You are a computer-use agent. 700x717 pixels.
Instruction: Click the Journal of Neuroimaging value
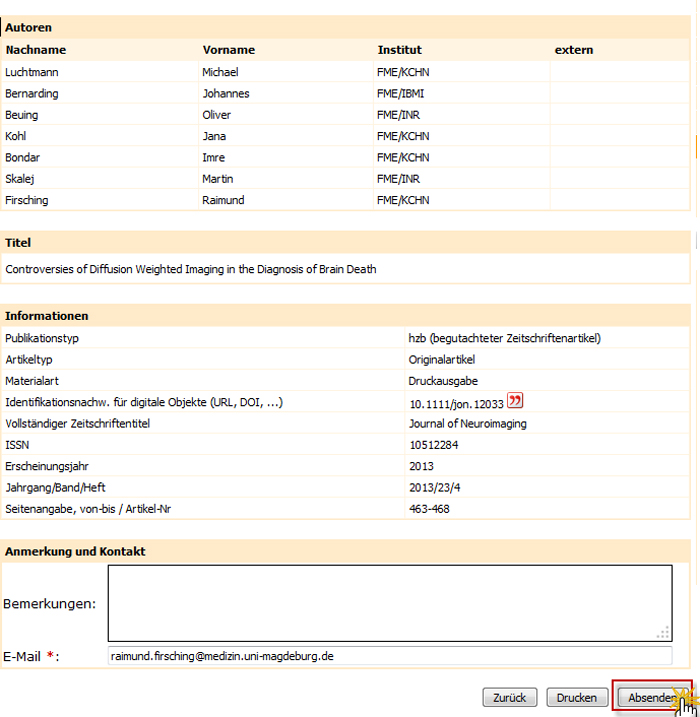pyautogui.click(x=467, y=424)
